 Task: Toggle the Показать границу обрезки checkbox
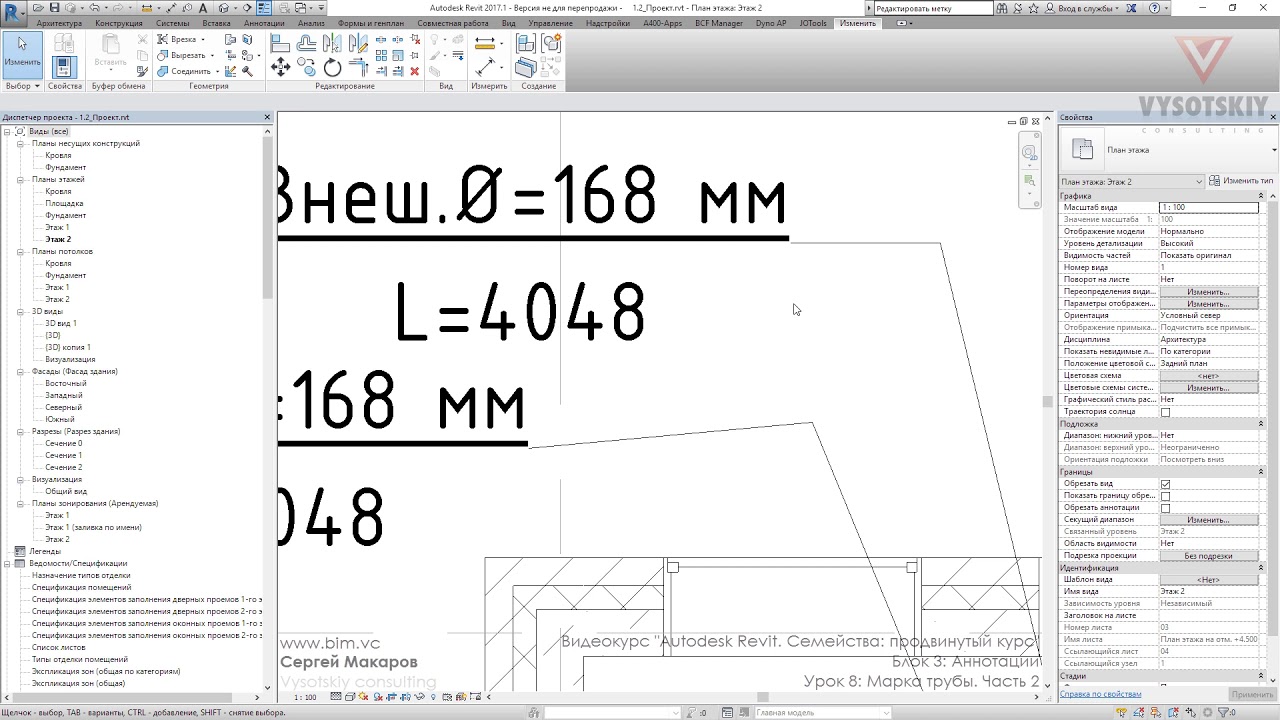pyautogui.click(x=1165, y=496)
